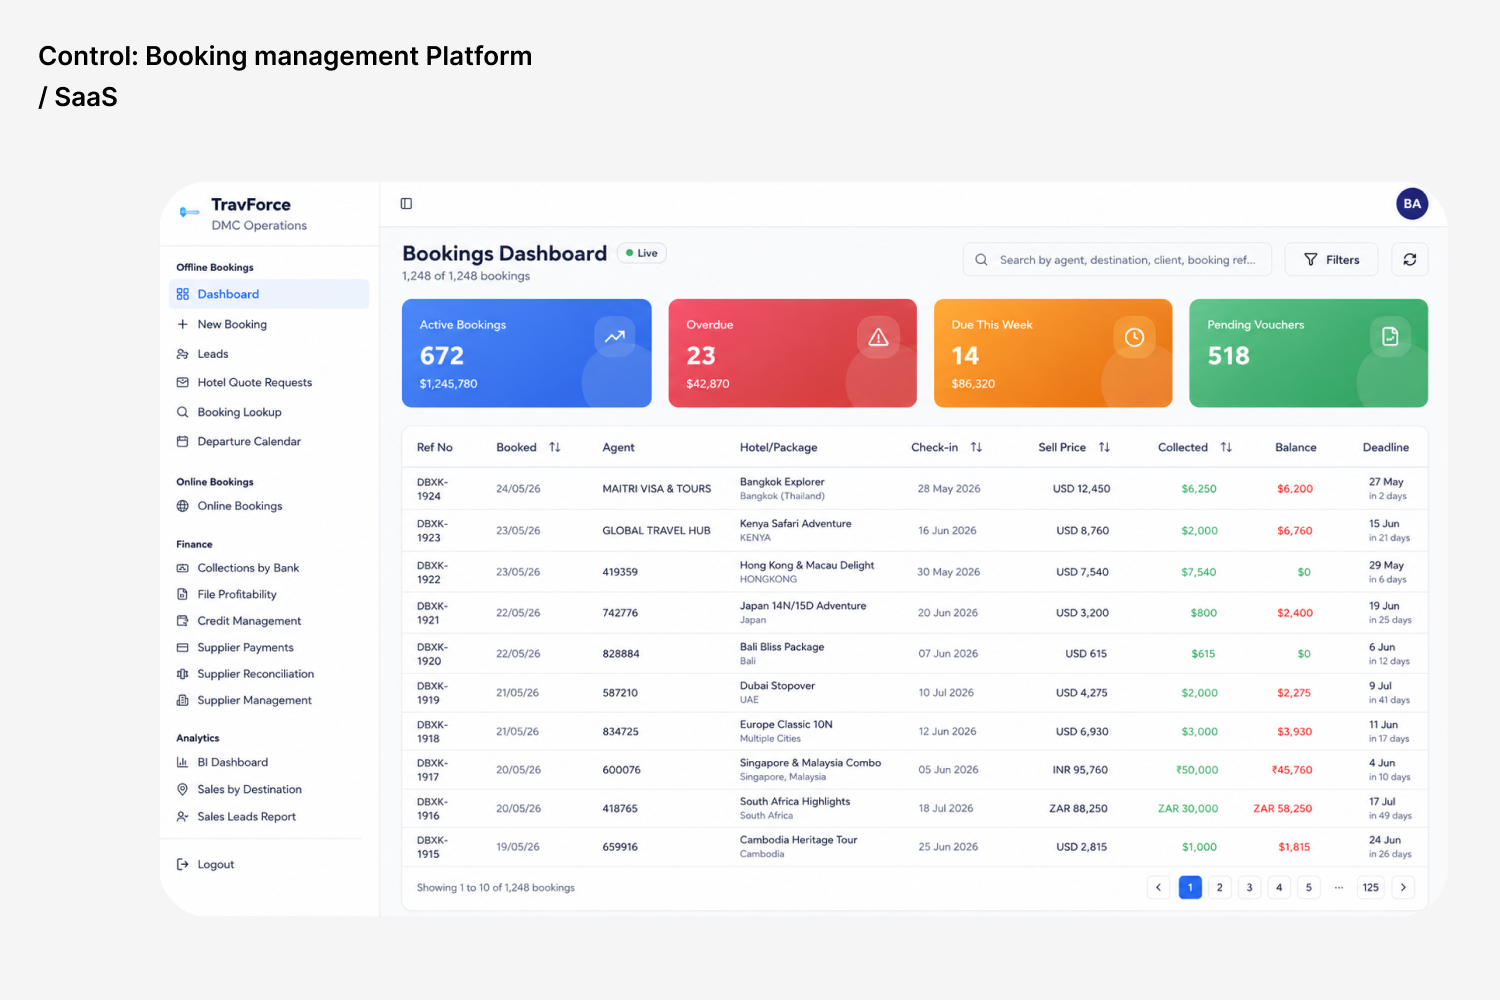Image resolution: width=1500 pixels, height=1000 pixels.
Task: Click the icon beside Credit Management
Action: click(183, 621)
